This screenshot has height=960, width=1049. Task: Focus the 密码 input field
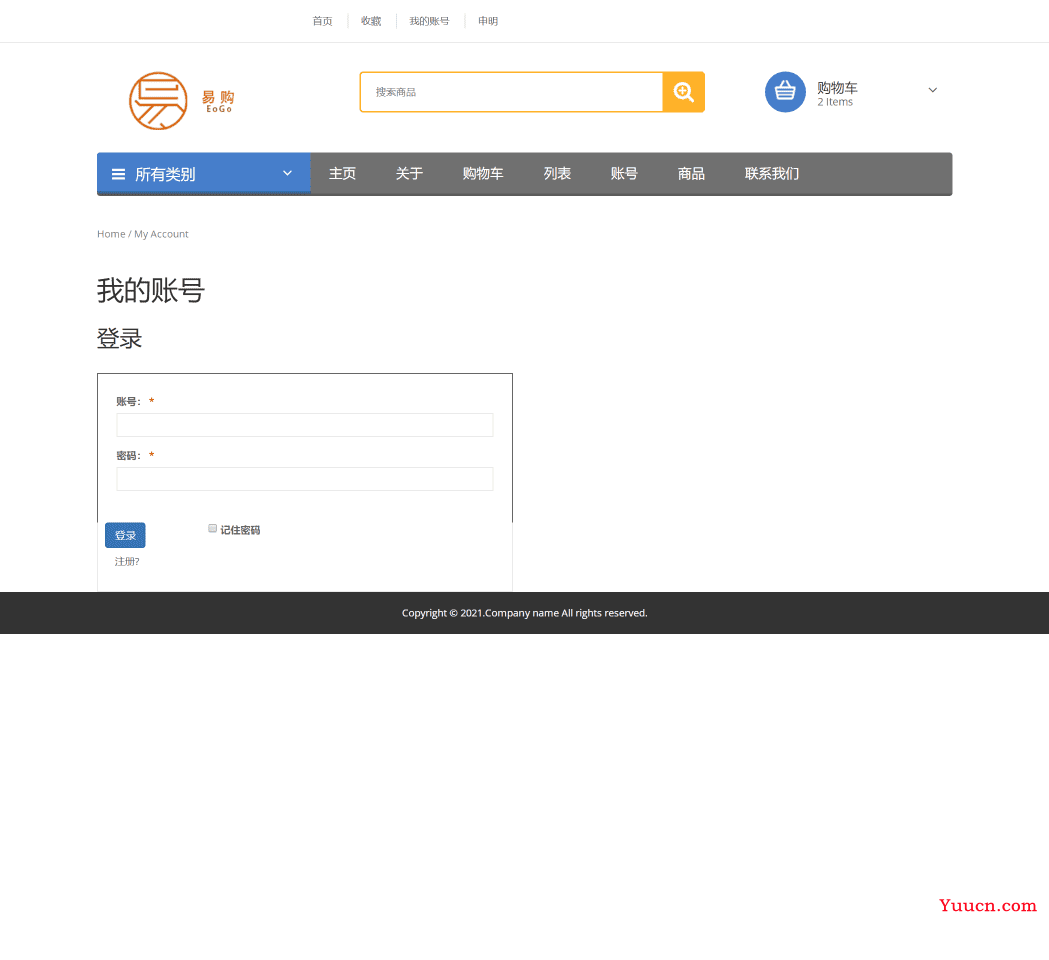(x=304, y=479)
